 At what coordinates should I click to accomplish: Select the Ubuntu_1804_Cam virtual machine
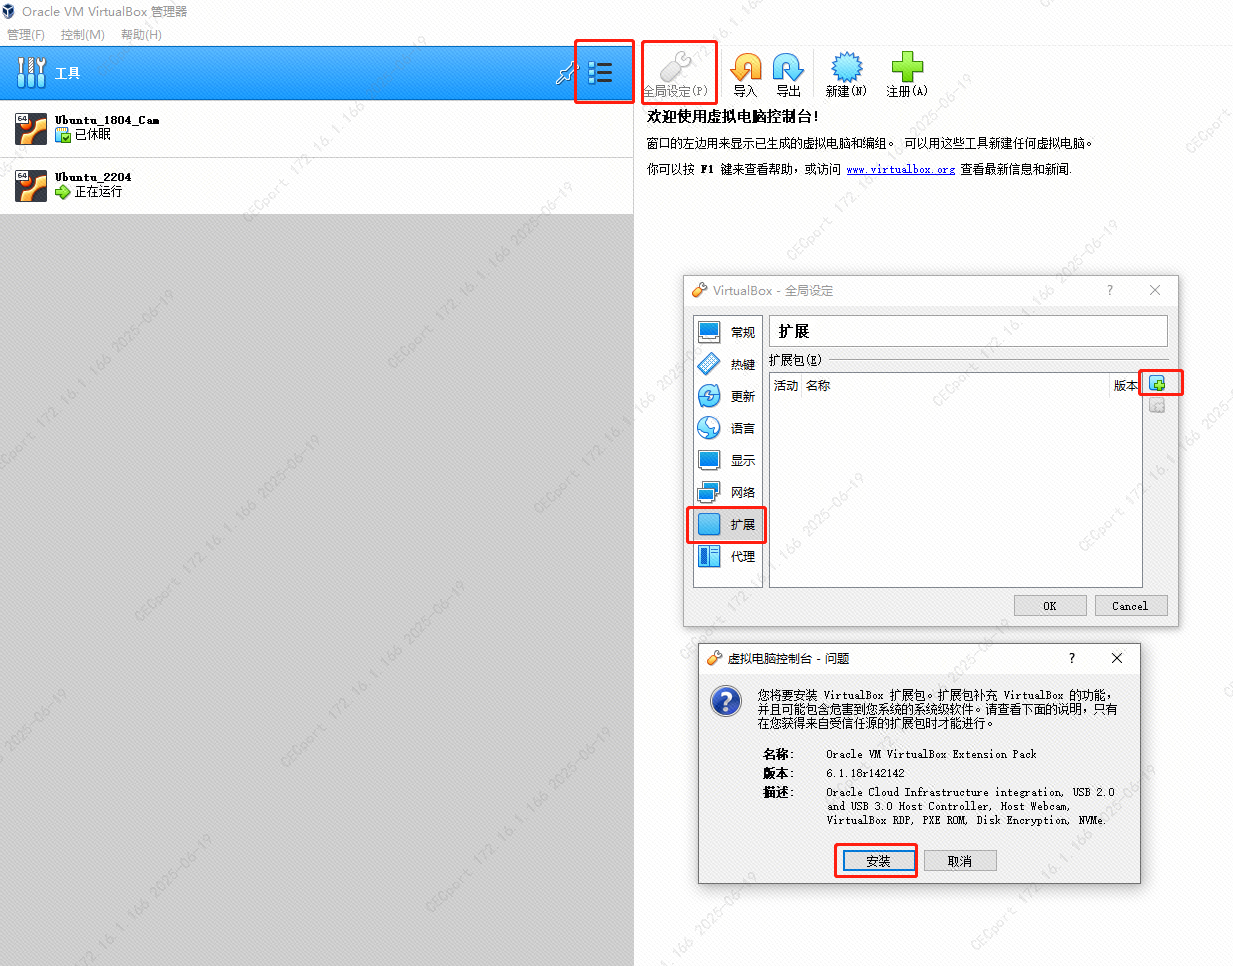click(316, 128)
